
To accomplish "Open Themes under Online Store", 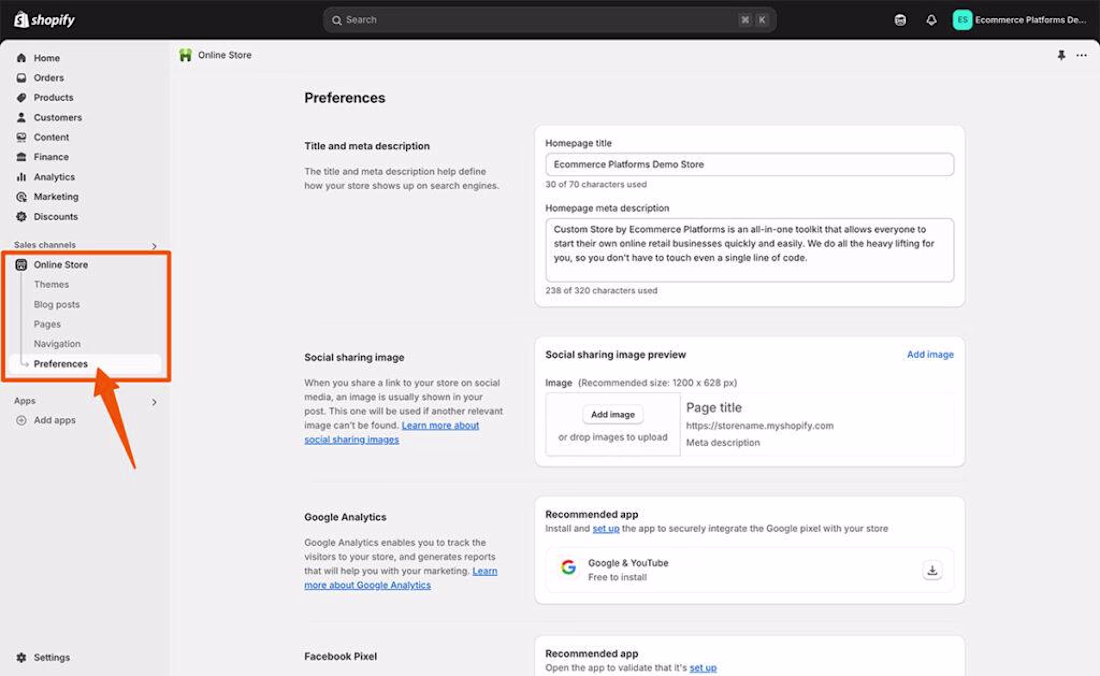I will point(51,285).
